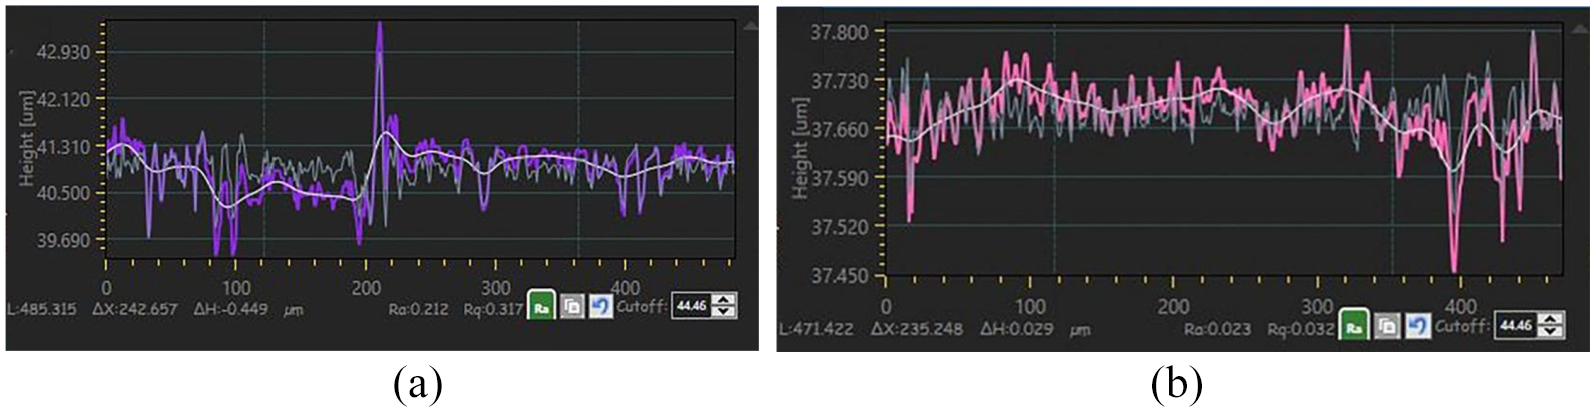Click the small arrow at top-right of panel (a)
1595x412 pixels.
coord(750,25)
